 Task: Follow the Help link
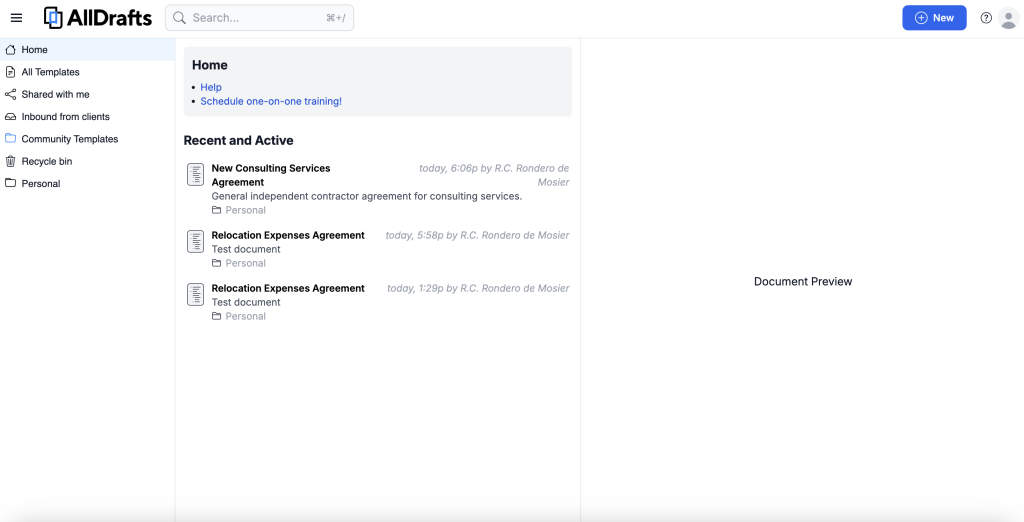[211, 87]
